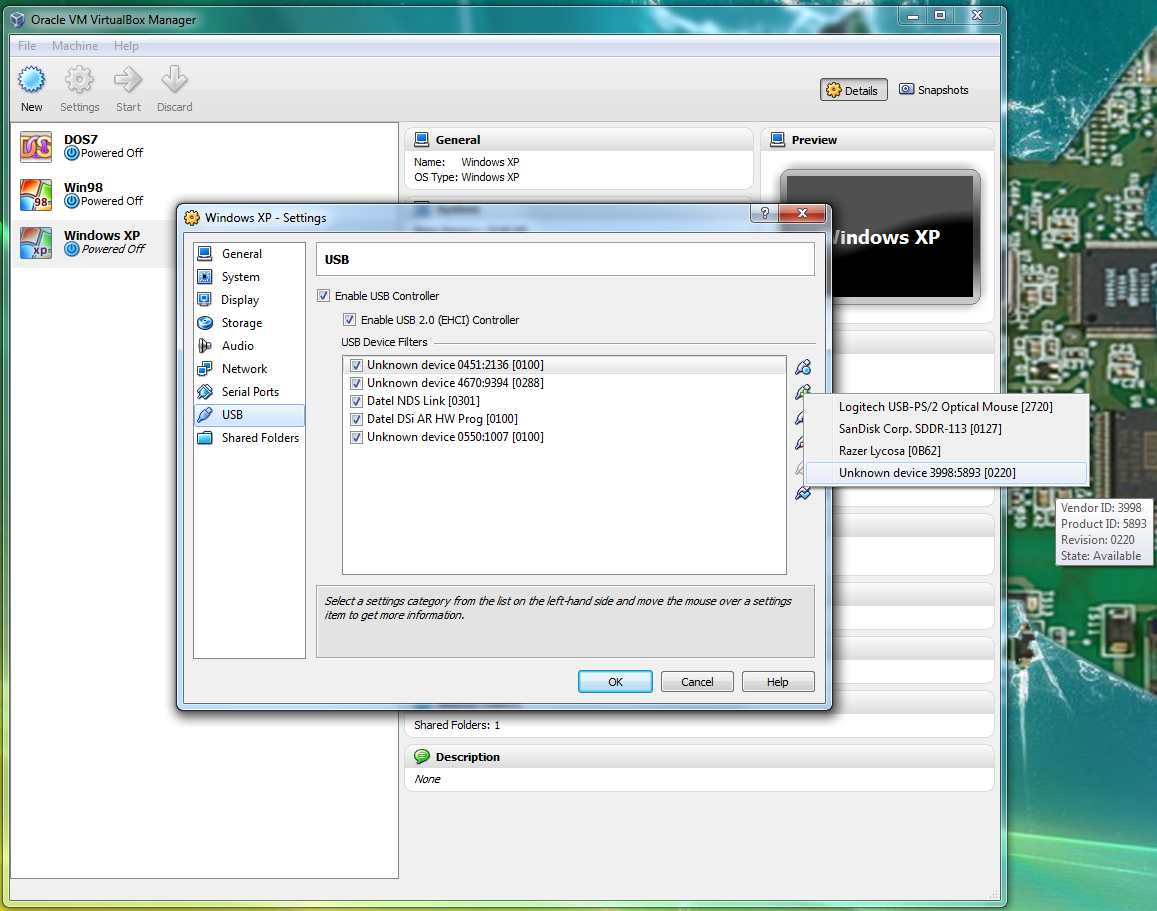Image resolution: width=1157 pixels, height=911 pixels.
Task: Click the OK button in settings dialog
Action: [615, 682]
